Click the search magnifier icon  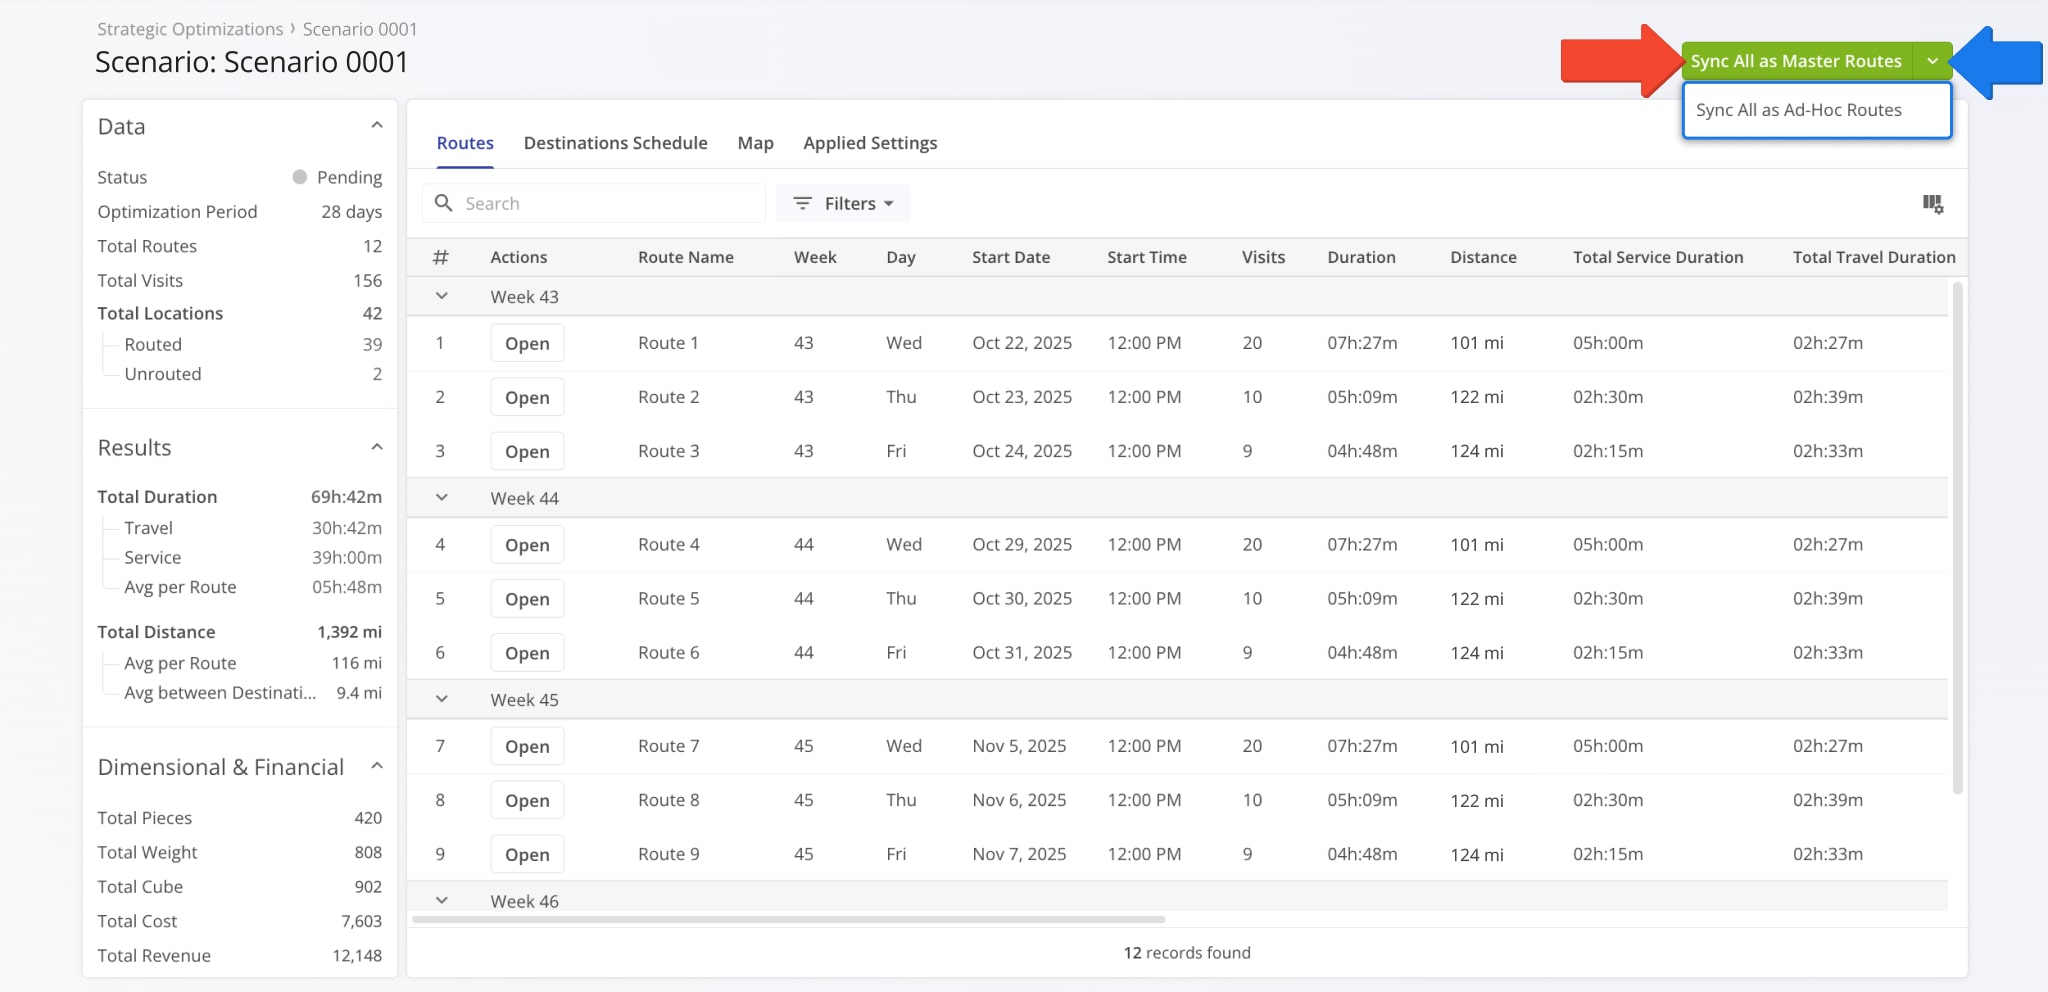point(444,203)
